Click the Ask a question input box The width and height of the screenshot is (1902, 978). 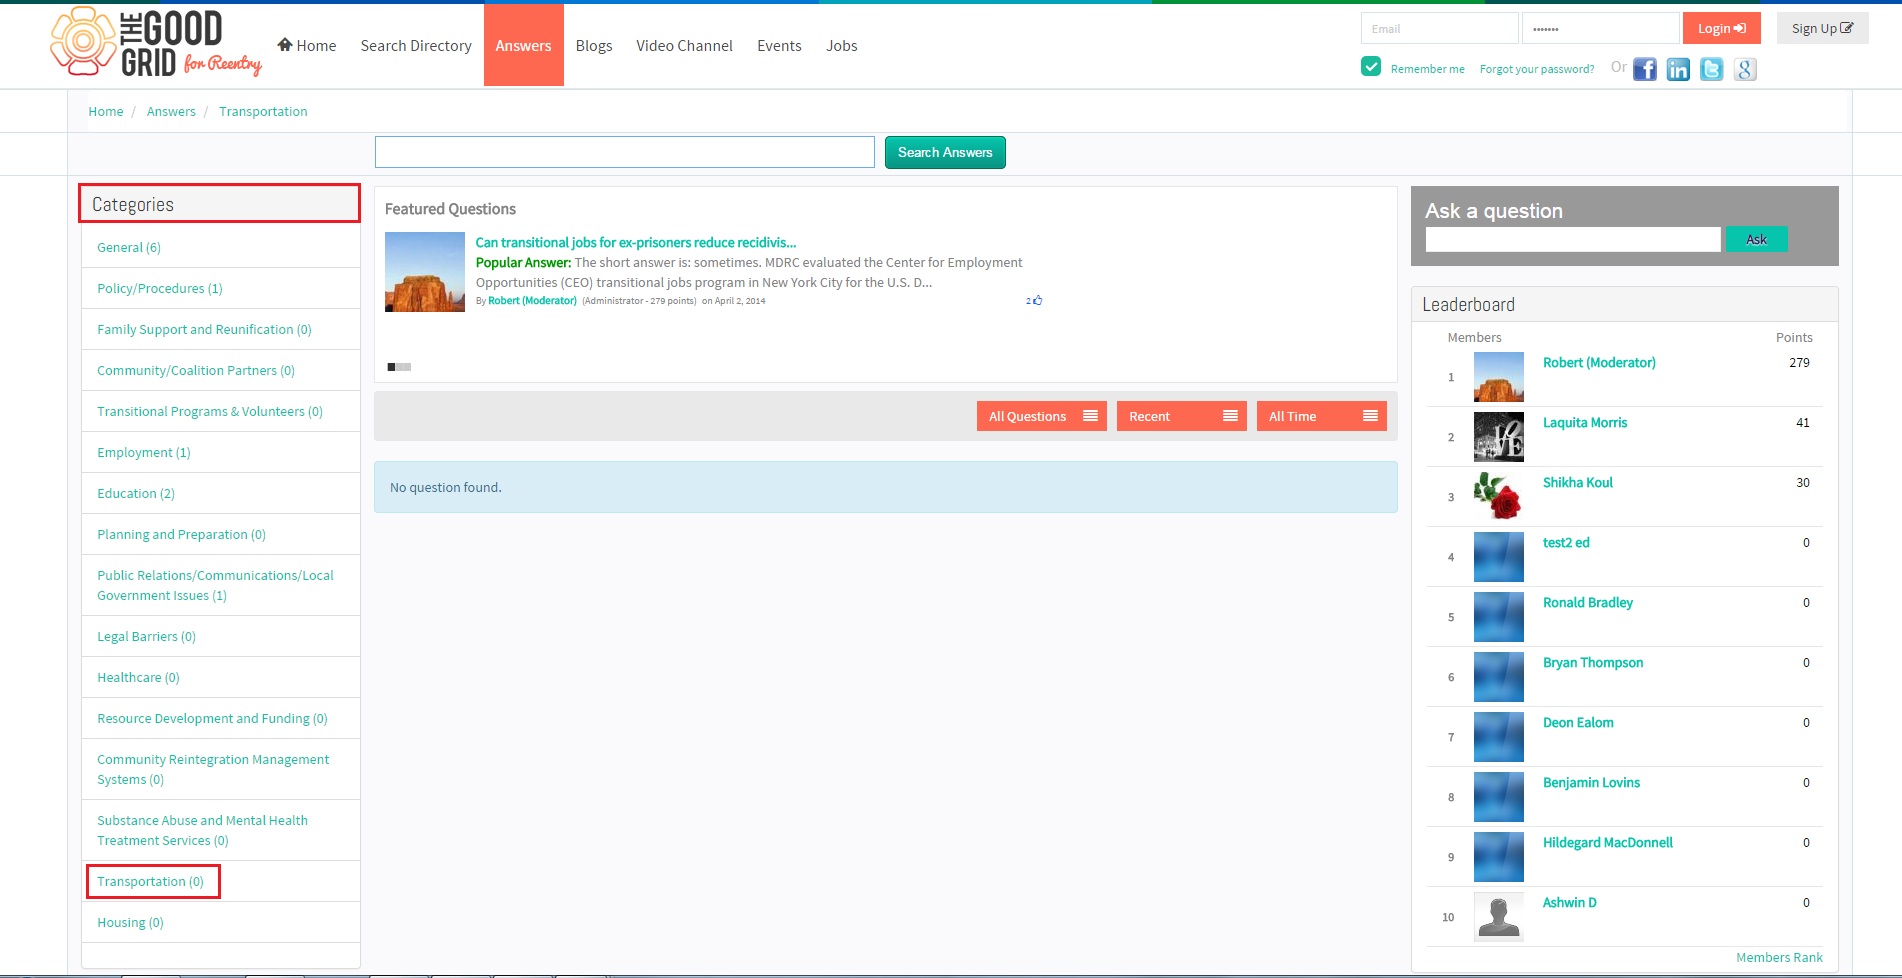coord(1573,239)
